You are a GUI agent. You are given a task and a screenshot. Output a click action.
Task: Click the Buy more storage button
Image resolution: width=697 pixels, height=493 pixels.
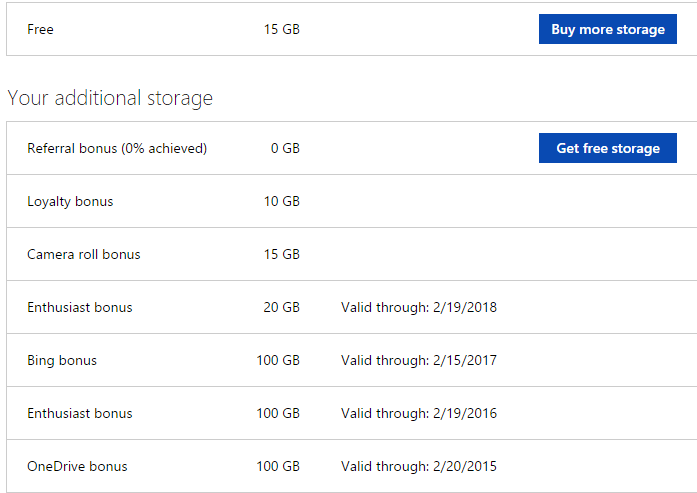coord(607,29)
